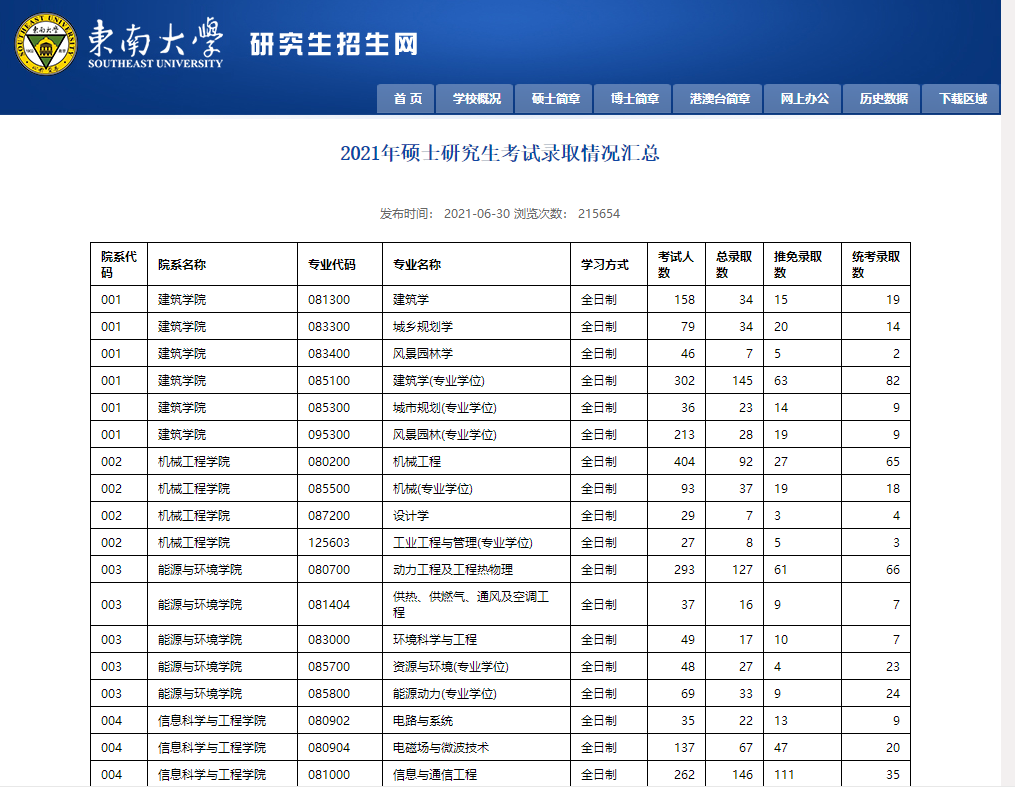
Task: Click the 2021年硕士研究生考试录取情况汇总 heading
Action: click(x=500, y=153)
